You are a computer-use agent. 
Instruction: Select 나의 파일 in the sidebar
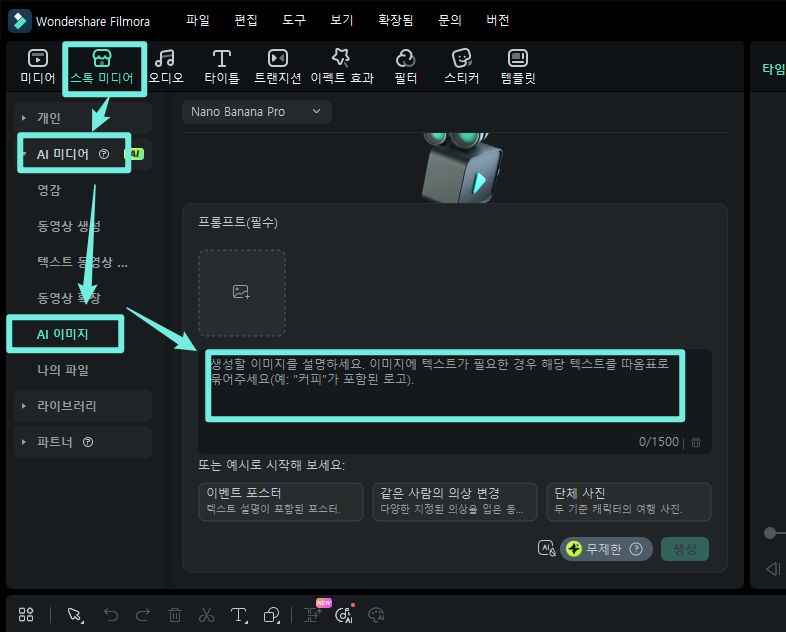[x=63, y=370]
